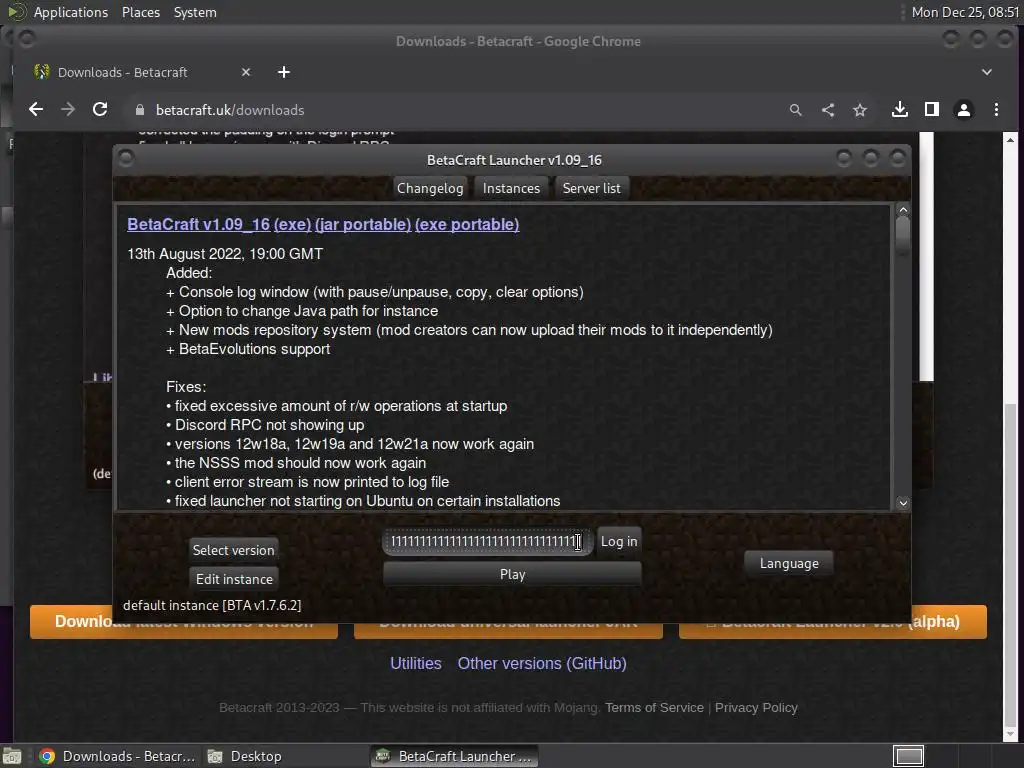The height and width of the screenshot is (768, 1024).
Task: Open the (exe portable) link
Action: pyautogui.click(x=467, y=224)
